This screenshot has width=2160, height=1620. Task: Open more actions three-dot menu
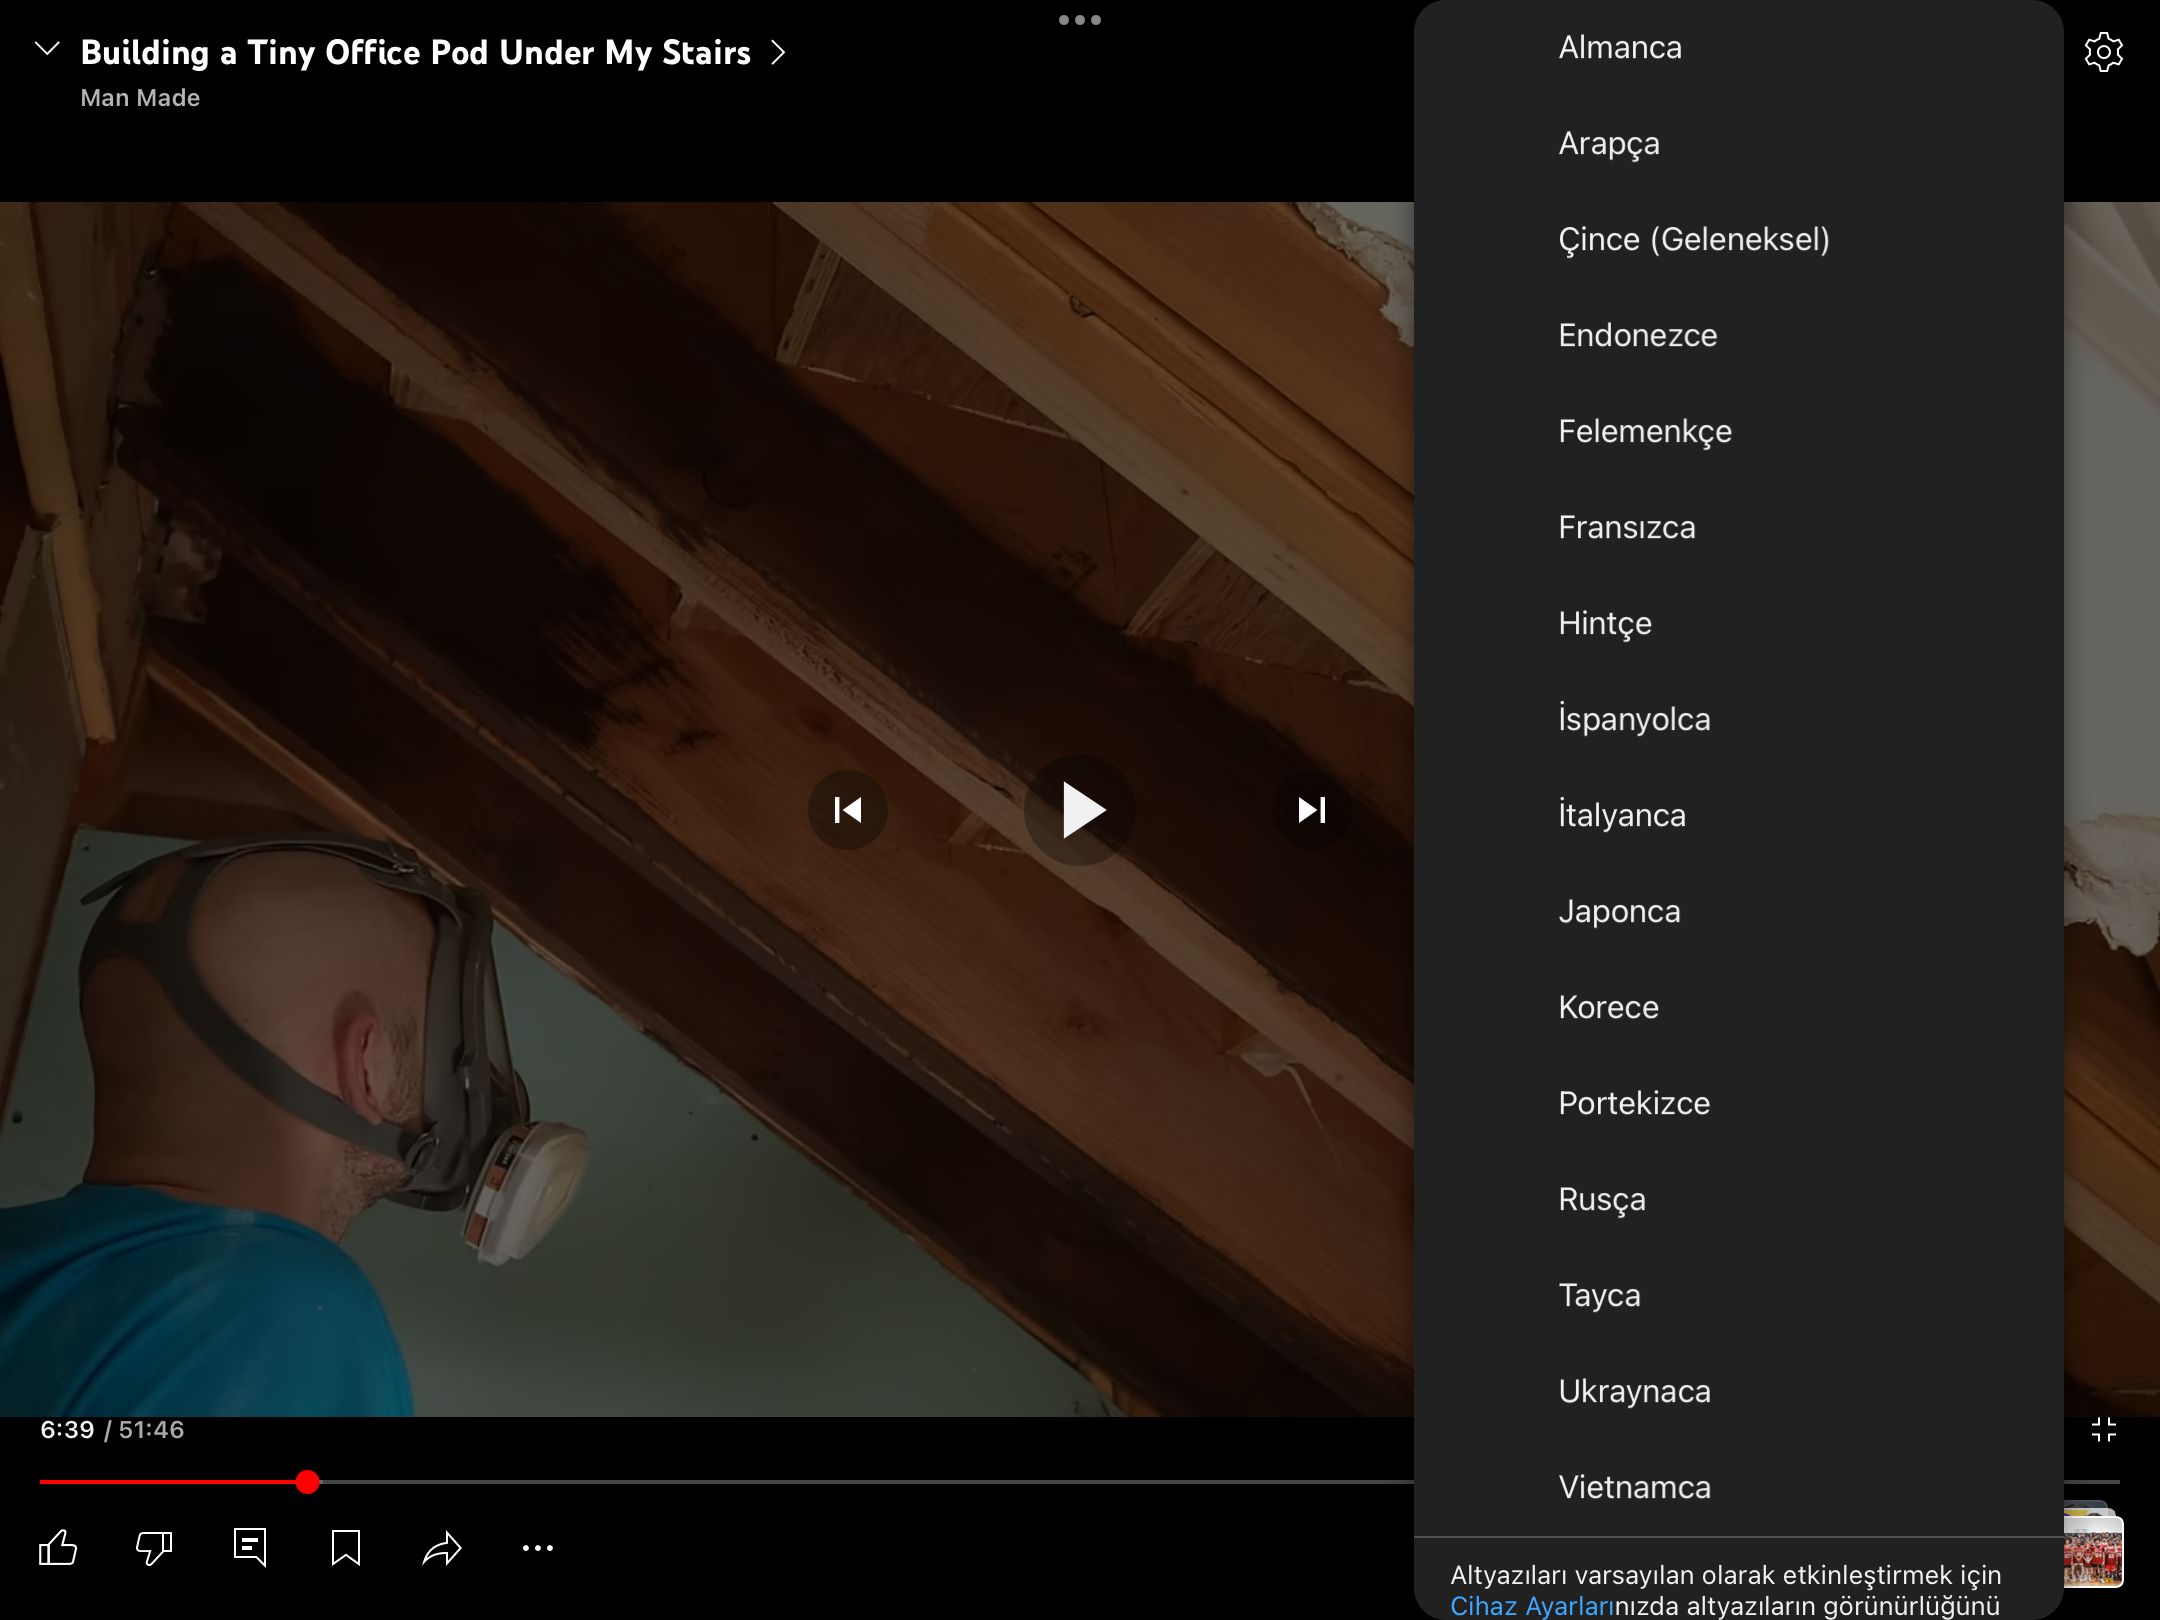538,1548
